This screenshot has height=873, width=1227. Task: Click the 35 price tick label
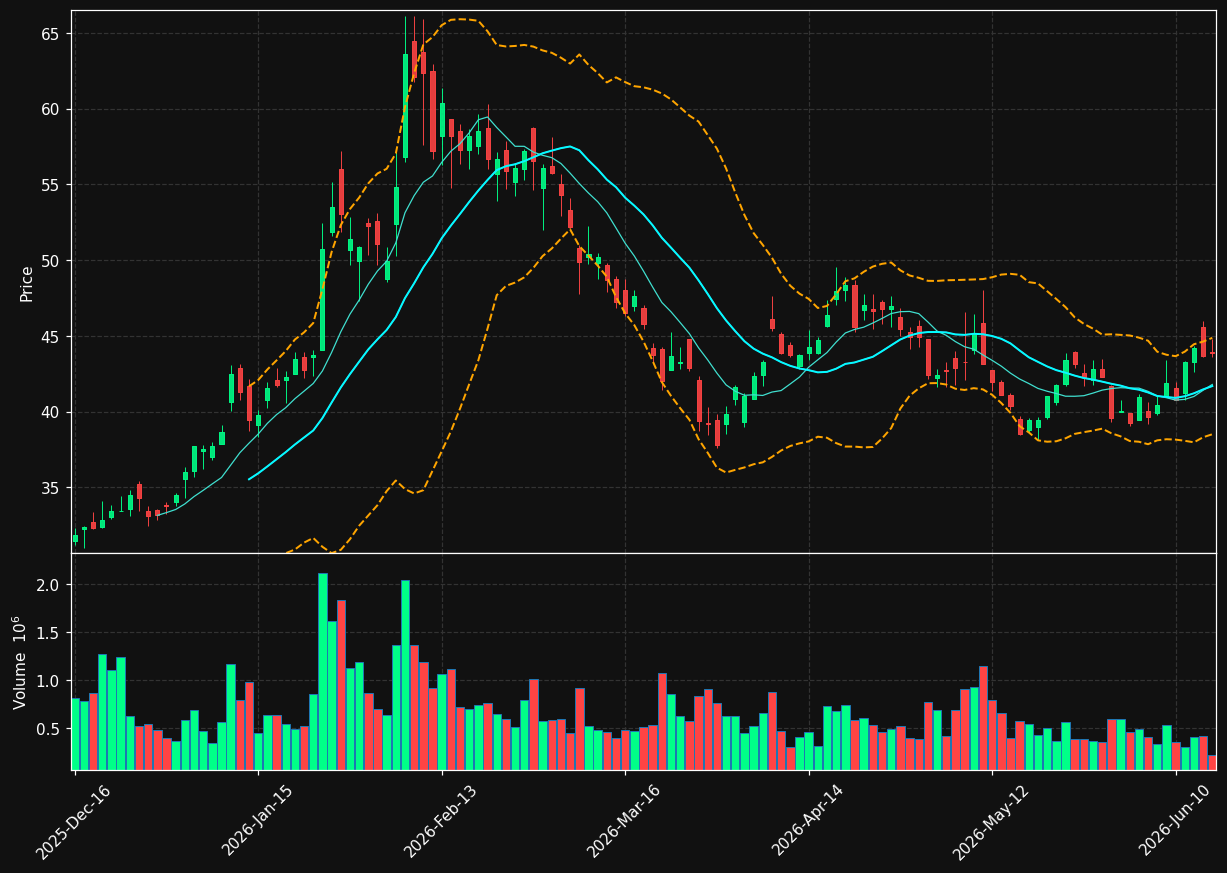click(50, 488)
